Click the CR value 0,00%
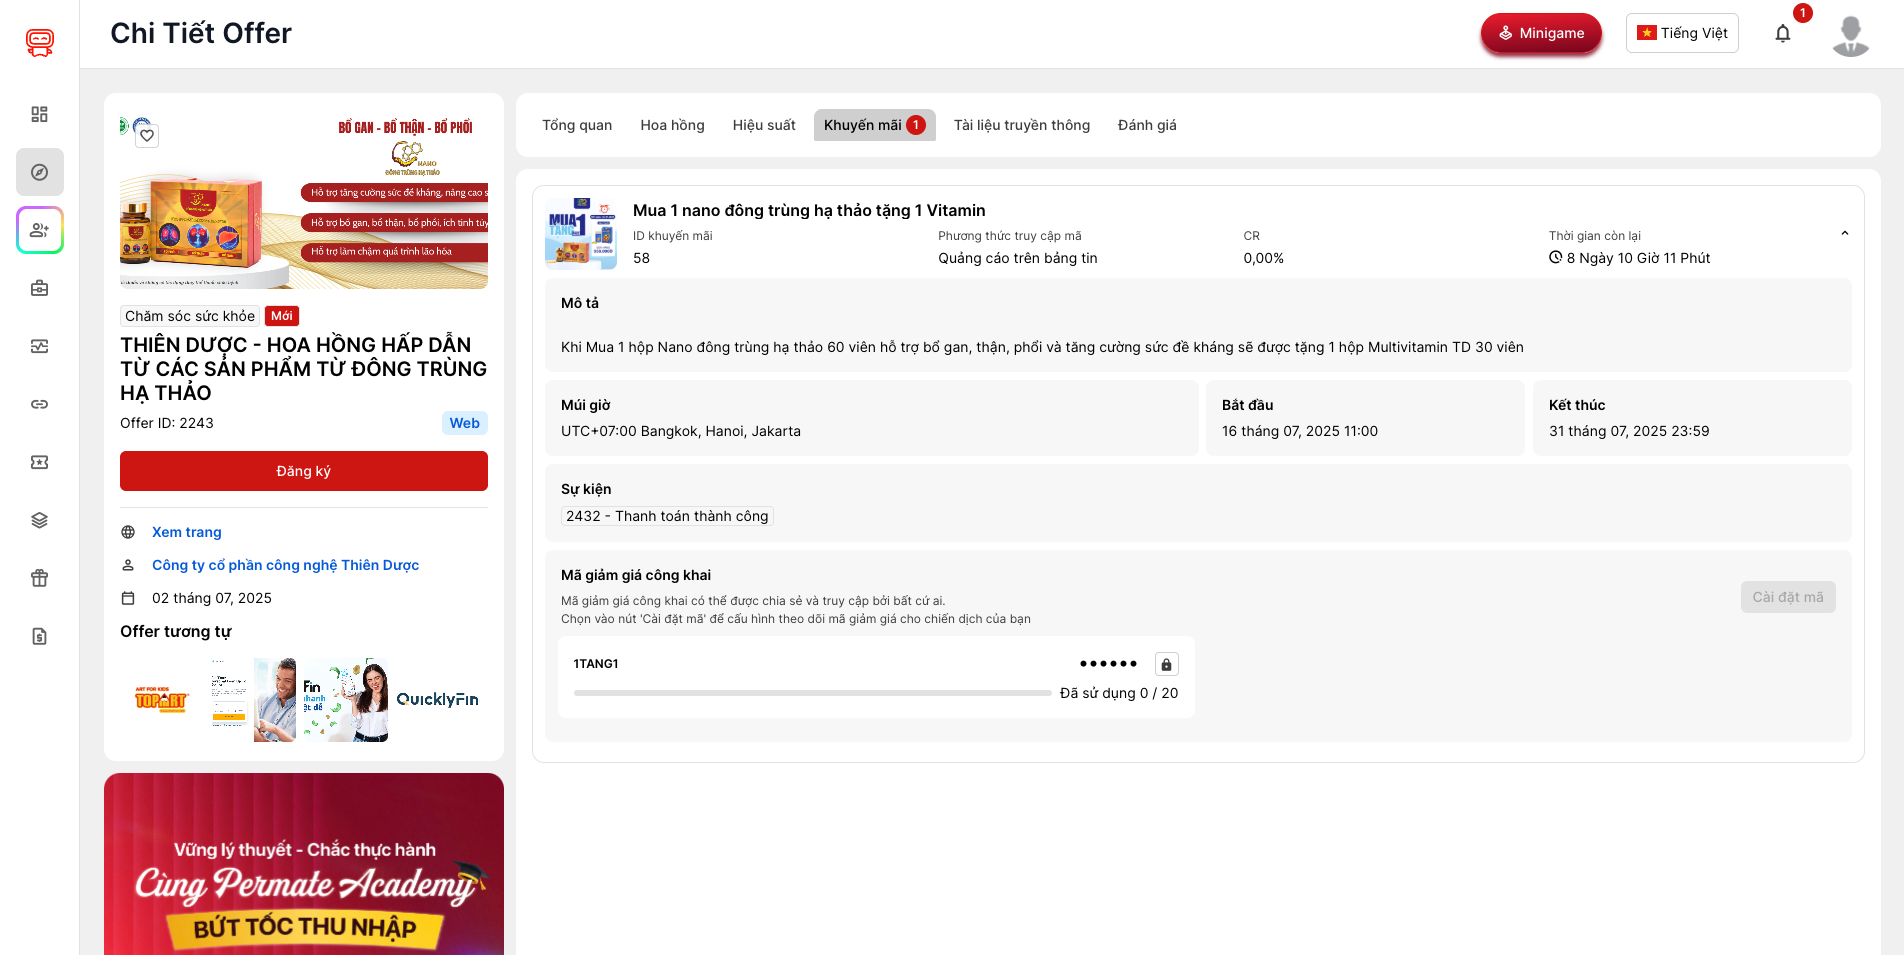1904x955 pixels. point(1264,258)
